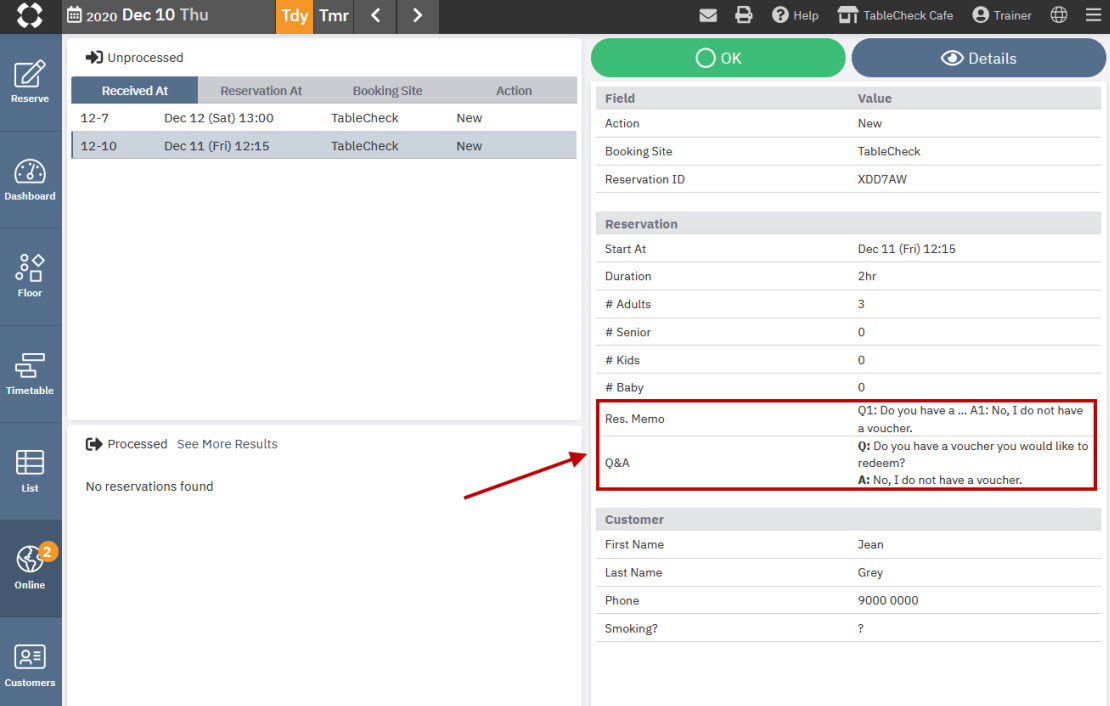Click No reservations found text
Viewport: 1110px width, 706px height.
click(149, 486)
